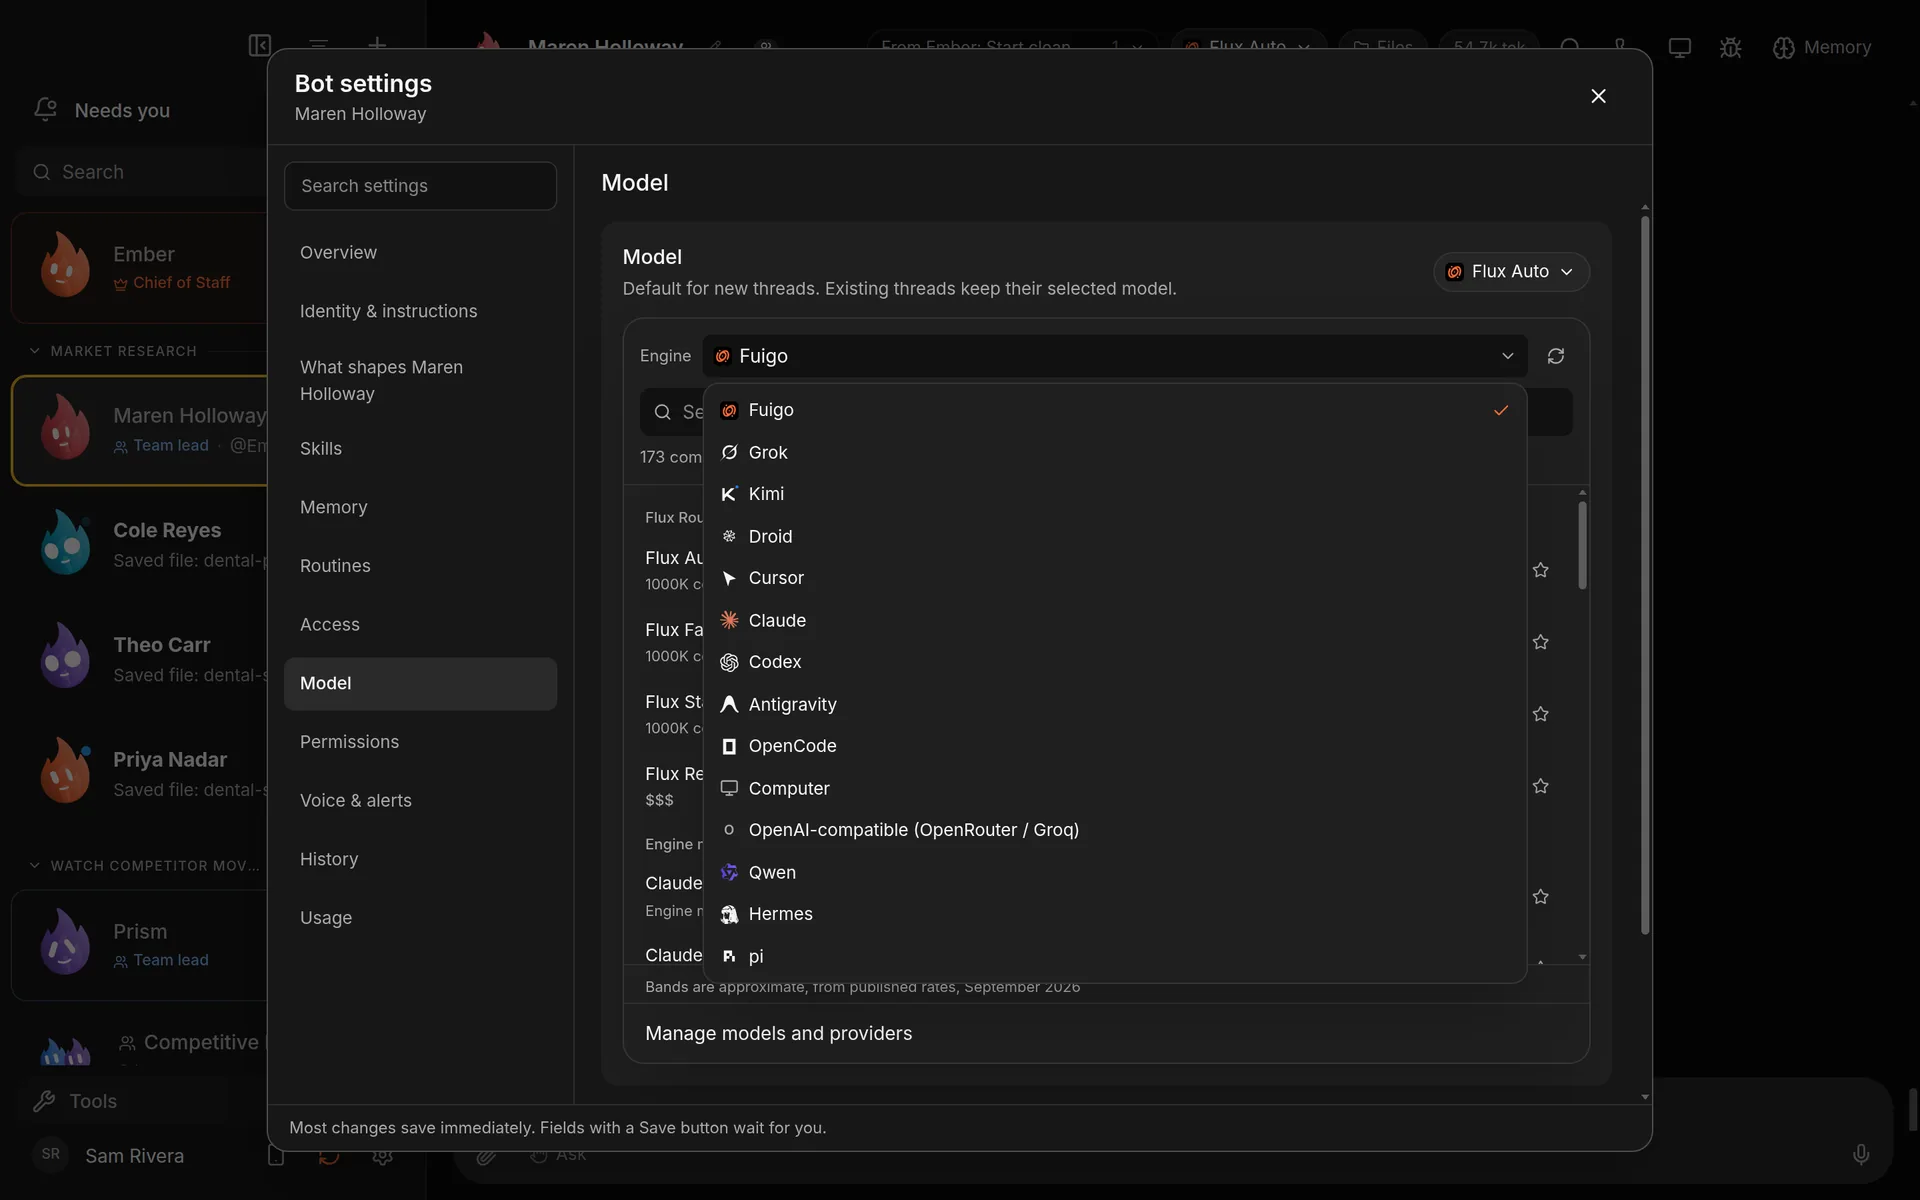
Task: Star the Flux Standard model row
Action: 1541,714
